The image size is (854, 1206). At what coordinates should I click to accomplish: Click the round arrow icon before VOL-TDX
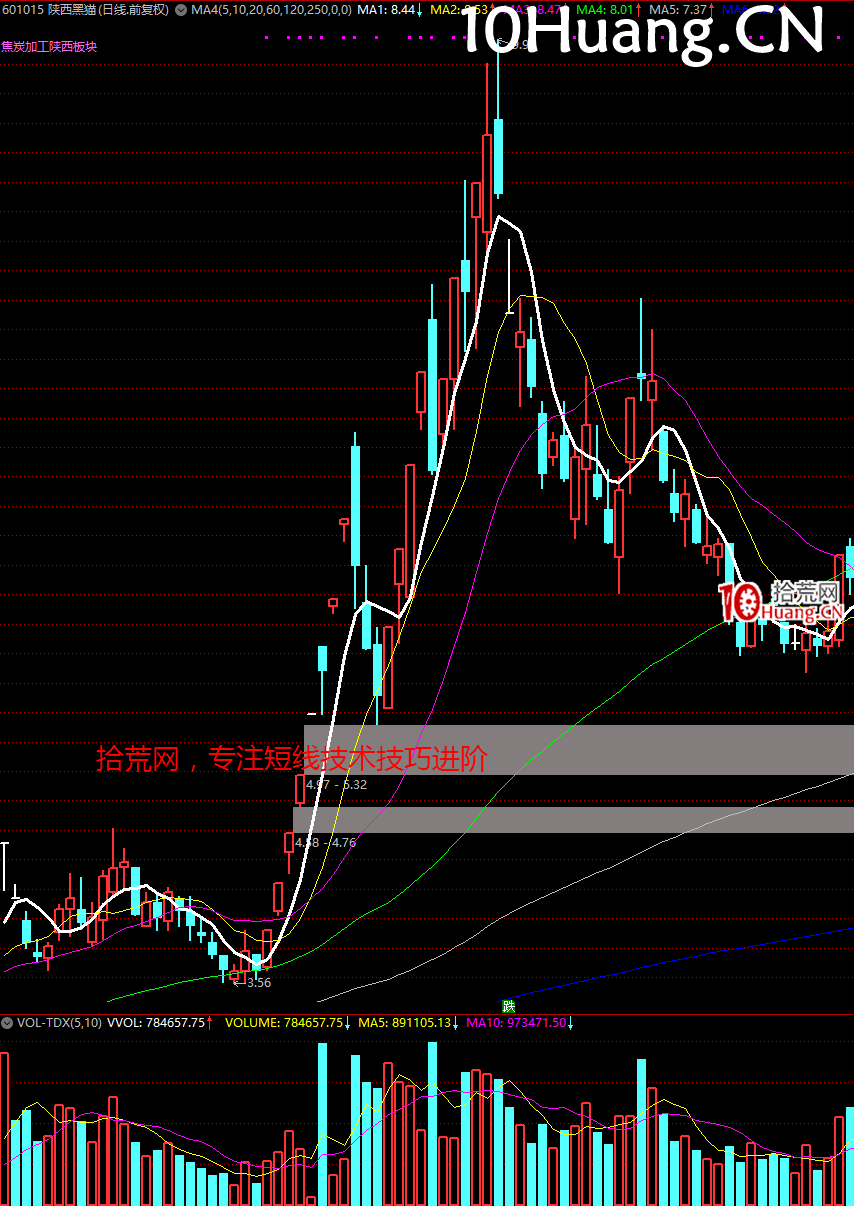click(x=7, y=1023)
